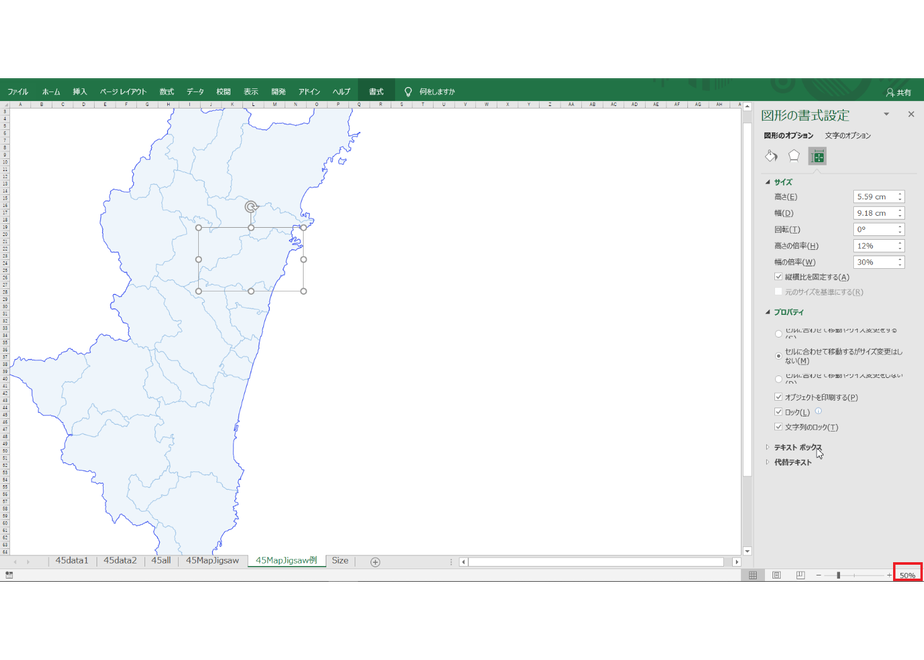This screenshot has height=660, width=924.
Task: Click the zoom in plus icon
Action: point(889,575)
